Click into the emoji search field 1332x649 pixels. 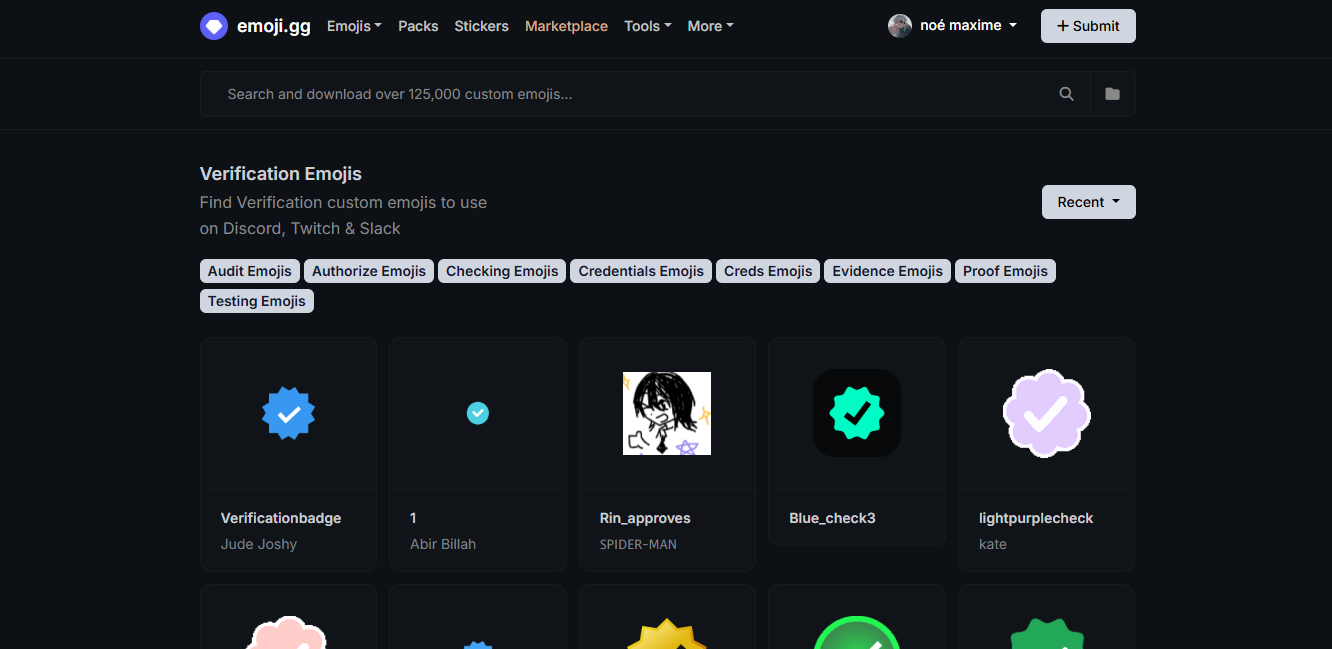pyautogui.click(x=630, y=94)
